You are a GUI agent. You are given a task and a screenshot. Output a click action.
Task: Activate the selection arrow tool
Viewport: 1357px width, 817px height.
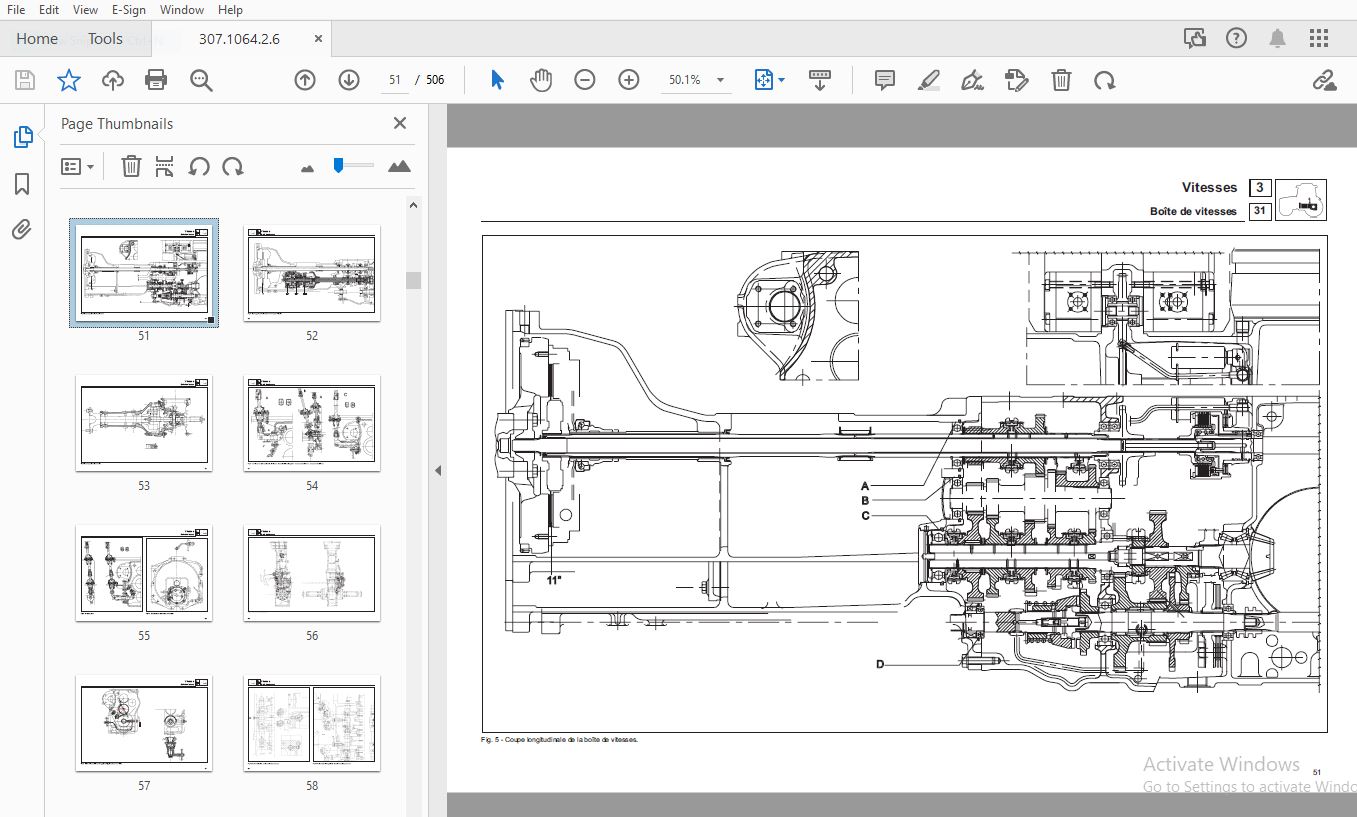497,80
